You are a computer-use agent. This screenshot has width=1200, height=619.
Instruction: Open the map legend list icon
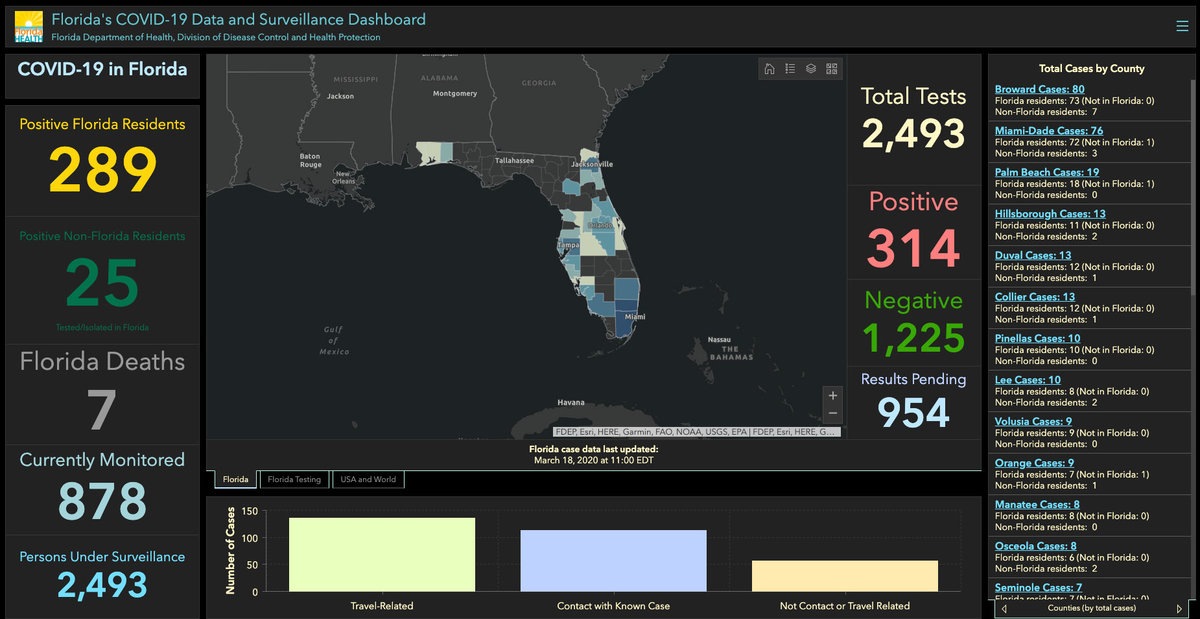click(x=790, y=69)
